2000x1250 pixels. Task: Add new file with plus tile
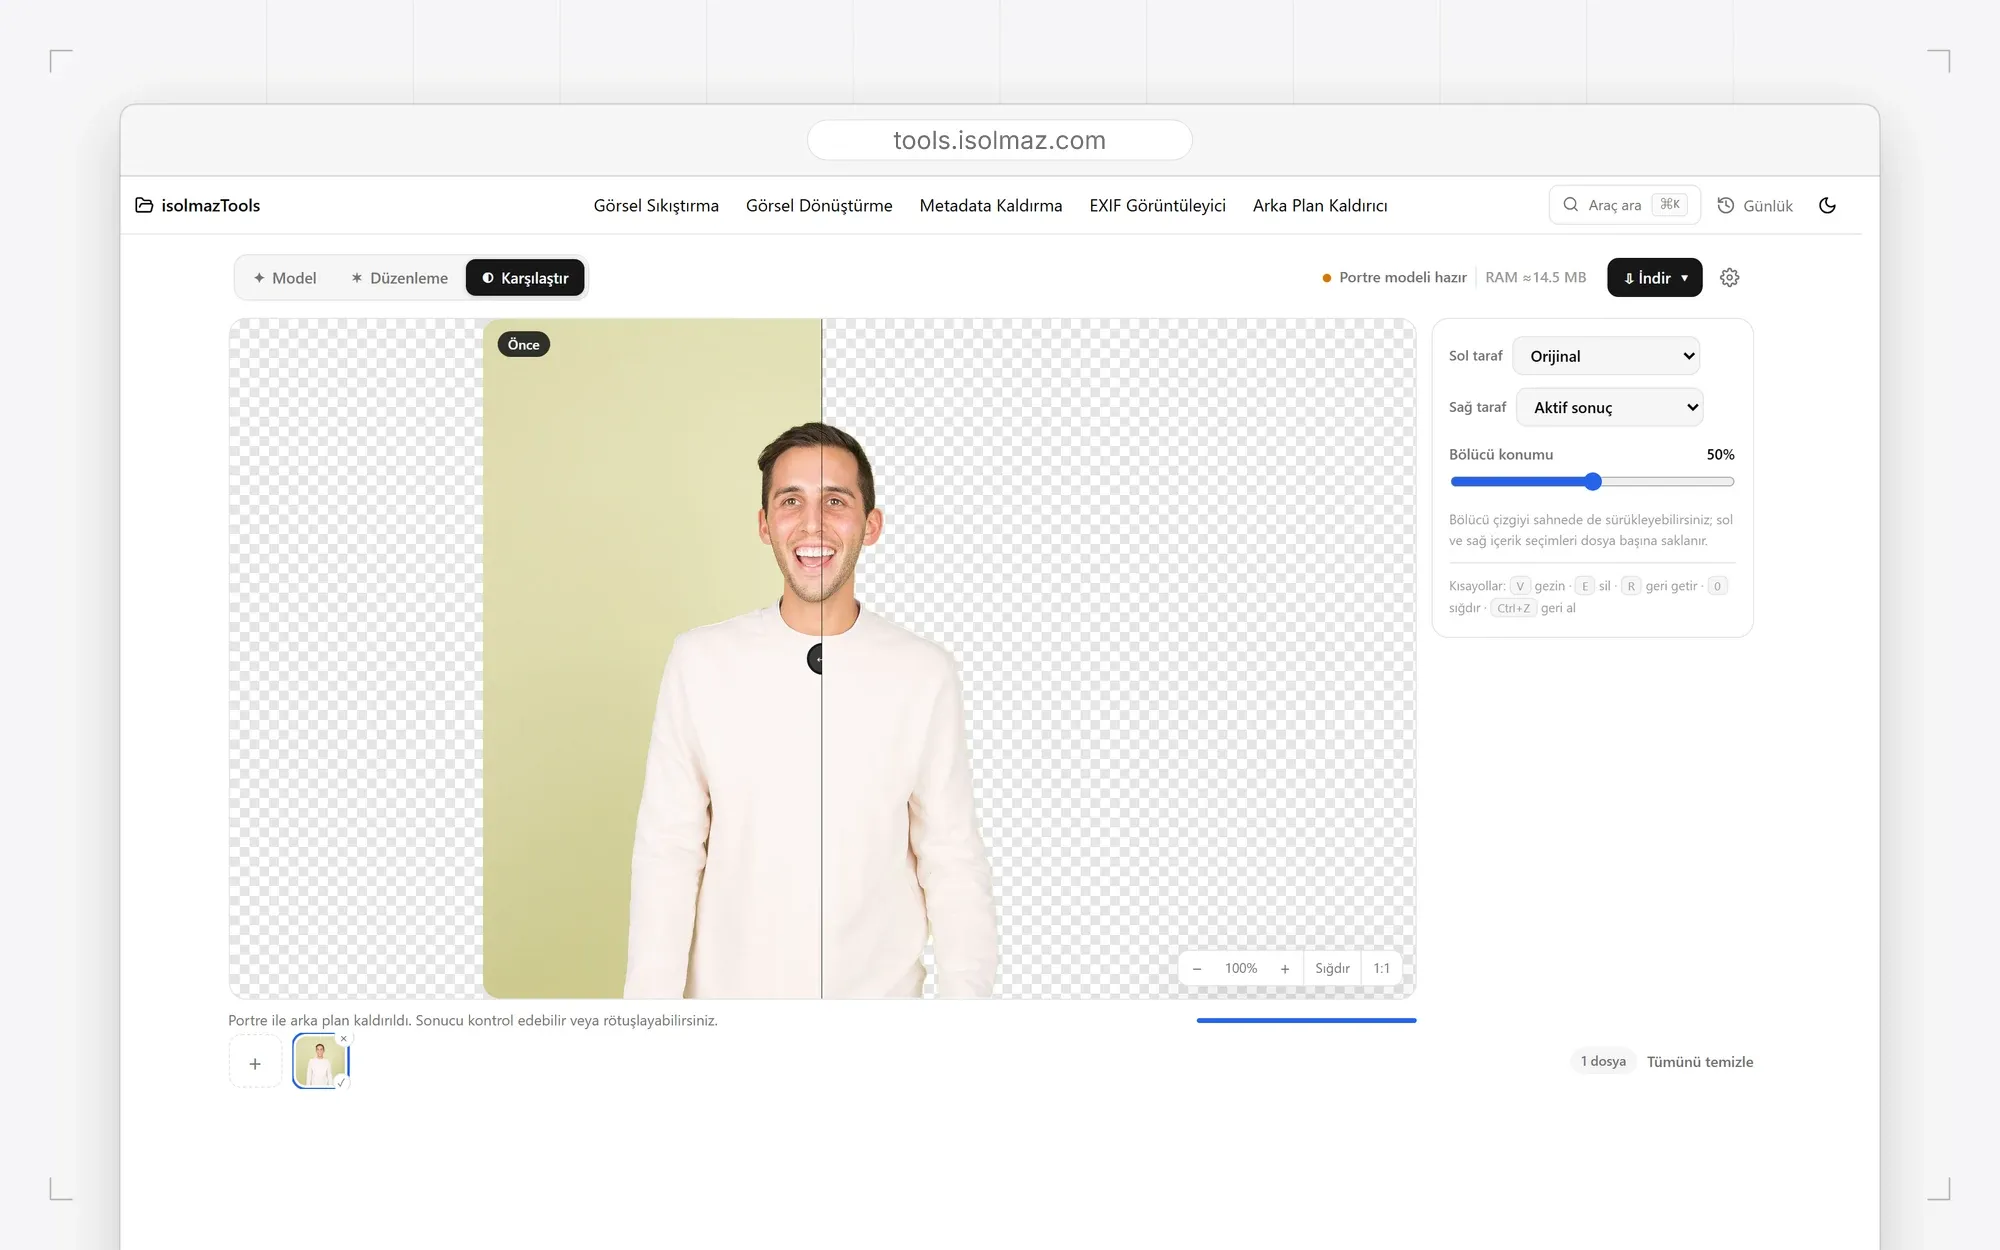[255, 1063]
